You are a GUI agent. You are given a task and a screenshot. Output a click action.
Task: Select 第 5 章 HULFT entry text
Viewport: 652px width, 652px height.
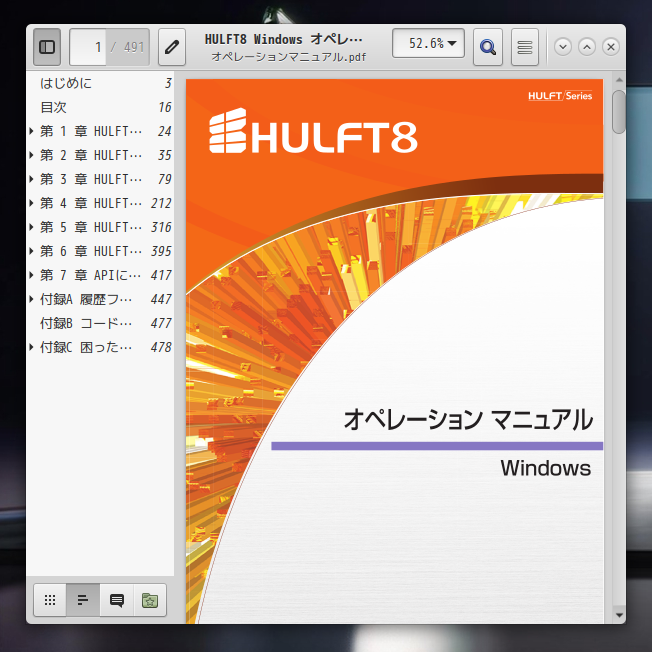coord(91,227)
